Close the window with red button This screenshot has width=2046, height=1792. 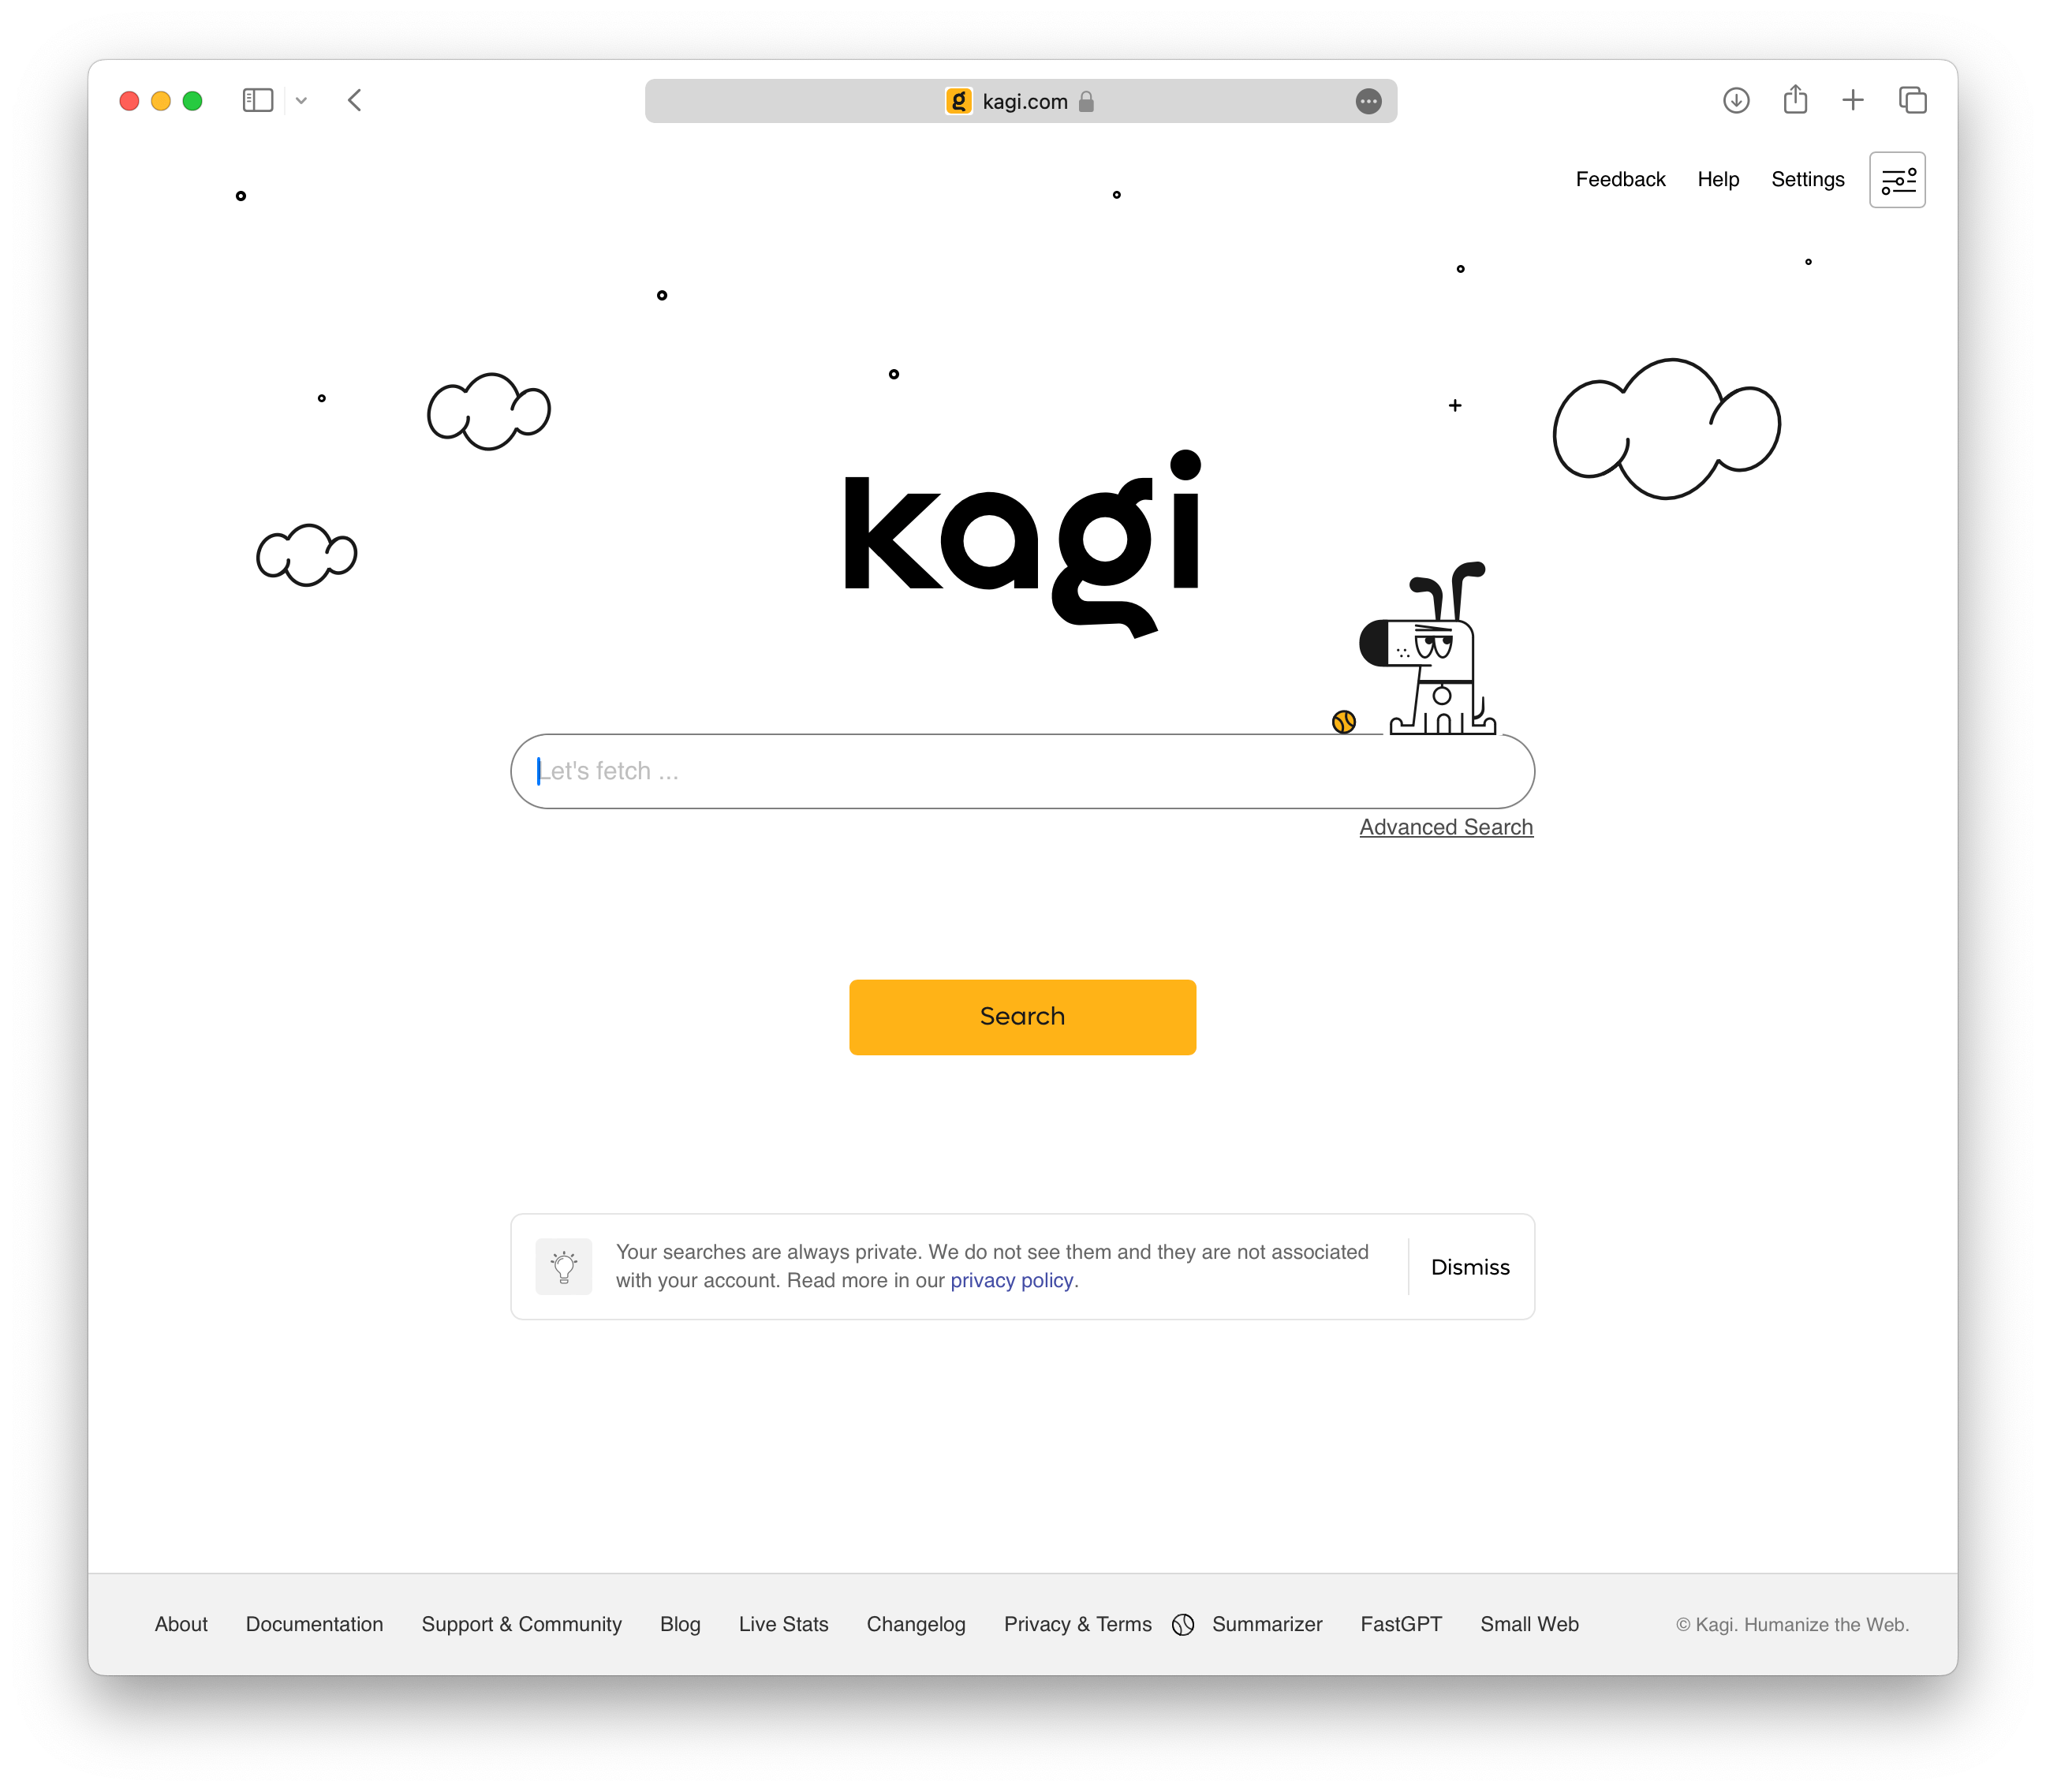pos(129,101)
